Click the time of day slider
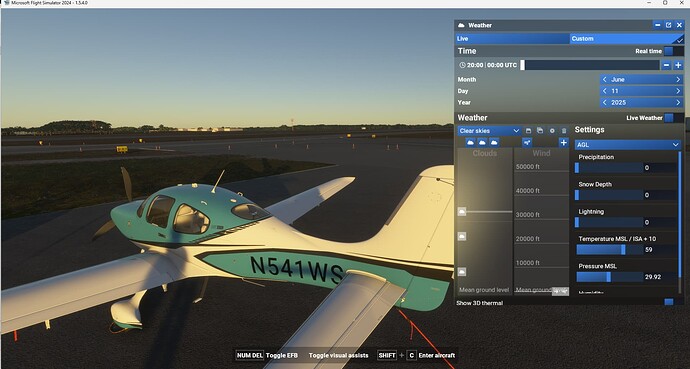Viewport: 690px width, 369px height. [590, 65]
